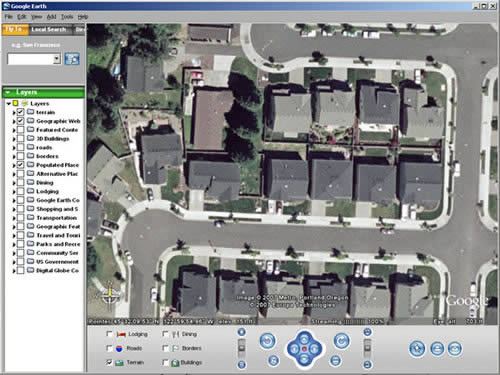Pan the map left with the navigation arrow
500x375 pixels.
pos(294,349)
